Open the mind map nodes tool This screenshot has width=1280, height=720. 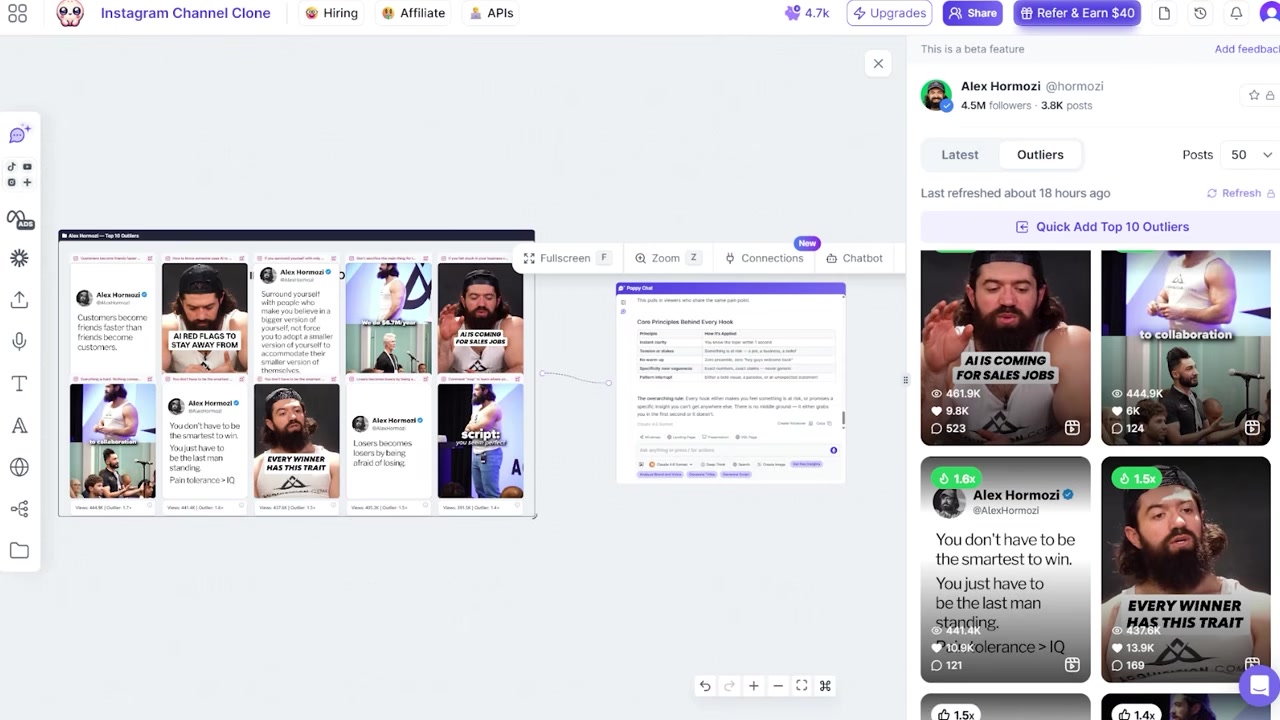pyautogui.click(x=19, y=509)
